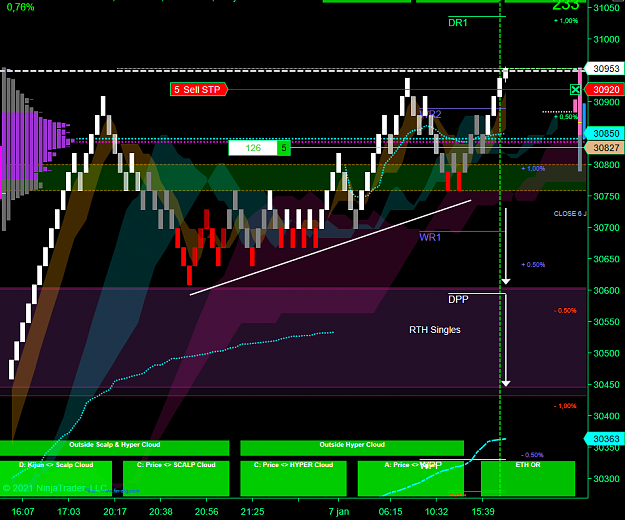The height and width of the screenshot is (520, 625).
Task: Click the 30450 price axis label
Action: pyautogui.click(x=606, y=385)
